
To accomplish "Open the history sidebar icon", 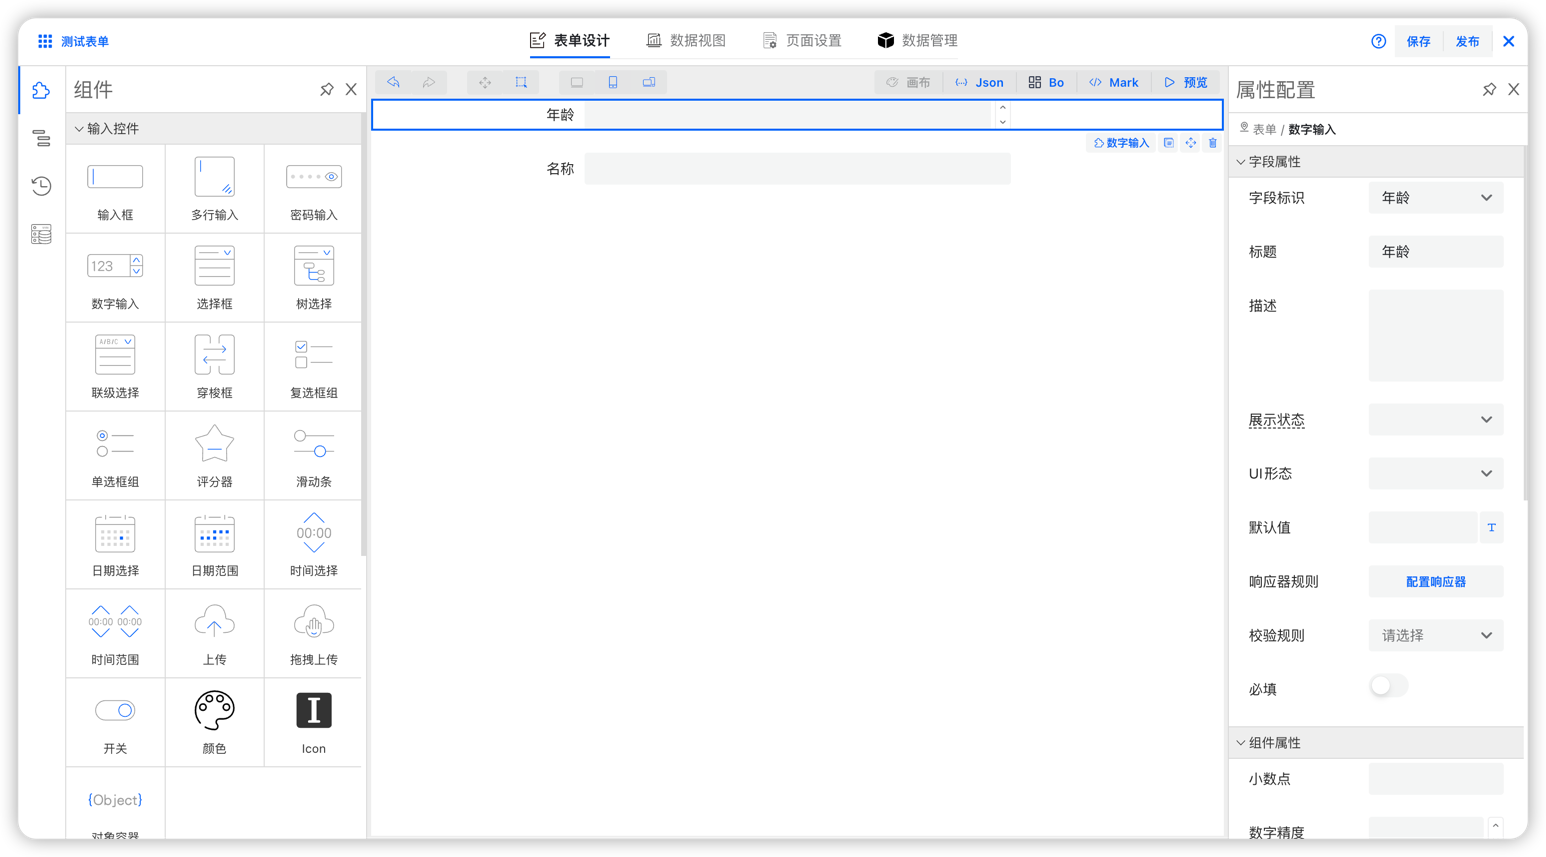I will pyautogui.click(x=41, y=186).
